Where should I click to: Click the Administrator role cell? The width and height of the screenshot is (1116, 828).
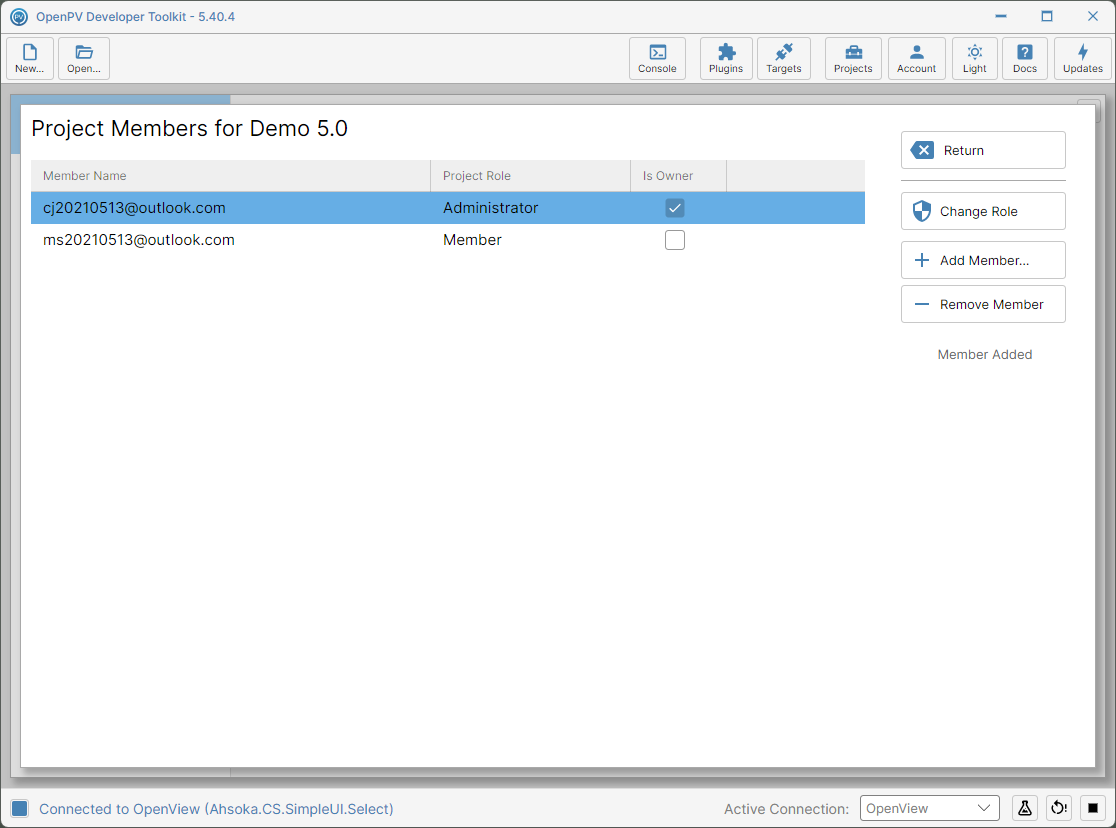point(490,208)
